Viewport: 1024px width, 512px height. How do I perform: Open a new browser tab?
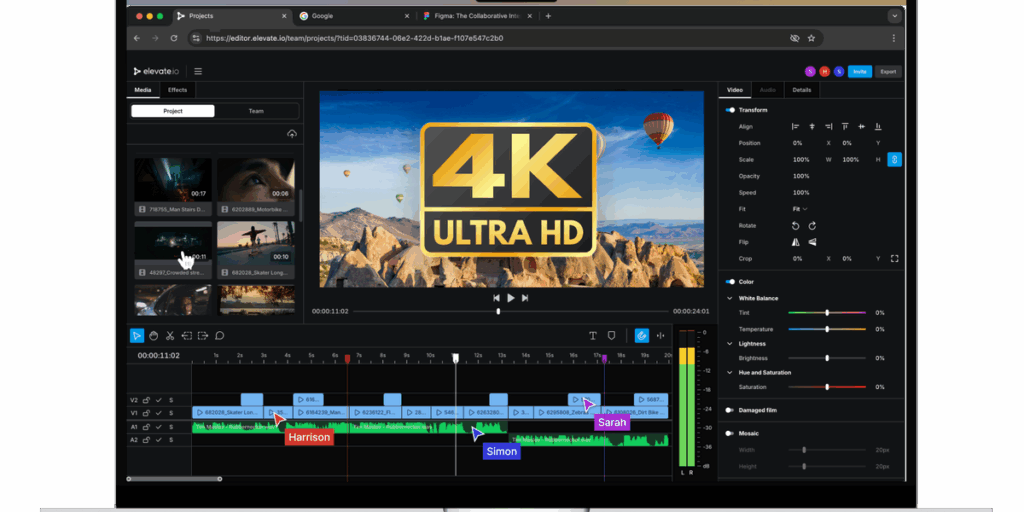point(548,16)
